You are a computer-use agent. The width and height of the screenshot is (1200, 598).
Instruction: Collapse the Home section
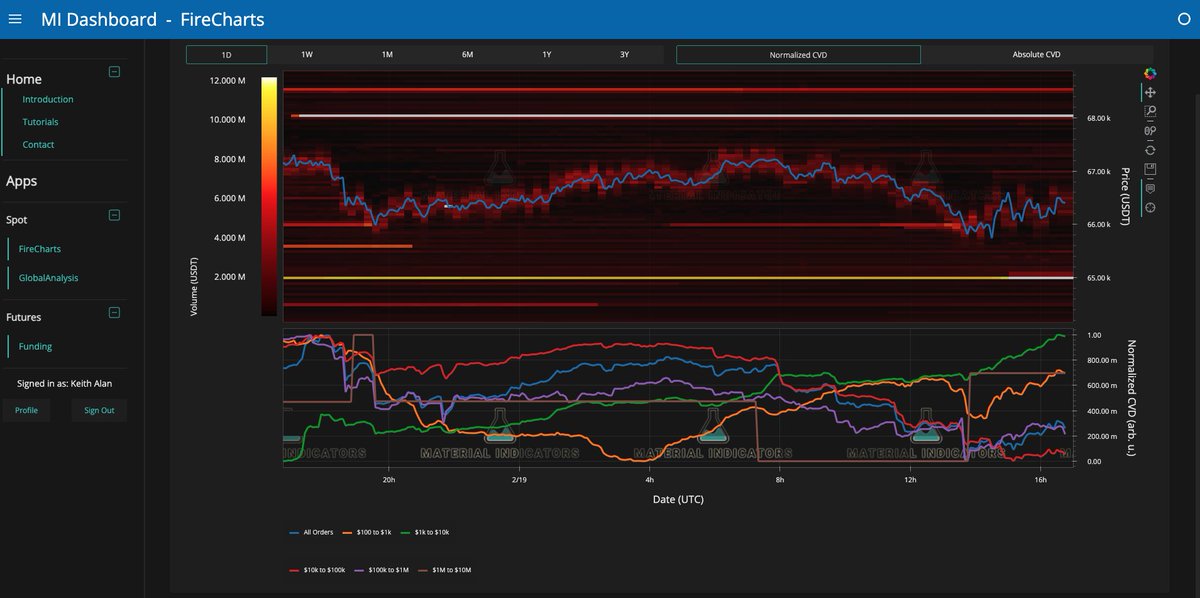coord(115,72)
